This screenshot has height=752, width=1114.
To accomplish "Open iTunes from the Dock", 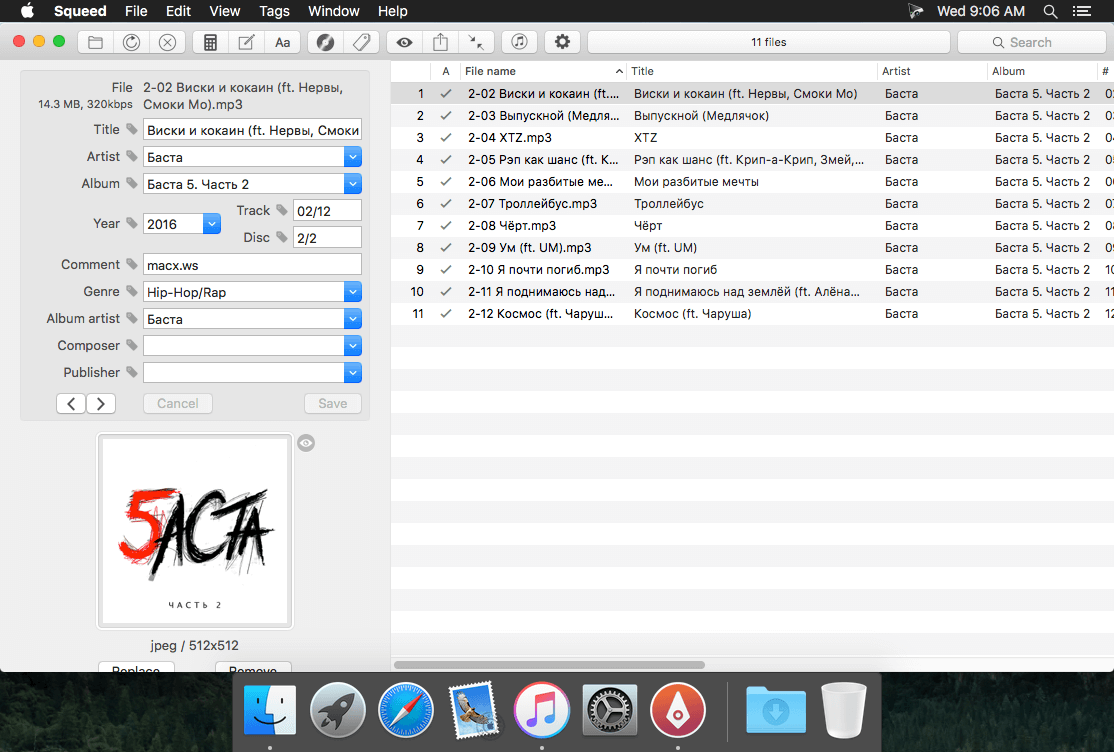I will point(541,709).
